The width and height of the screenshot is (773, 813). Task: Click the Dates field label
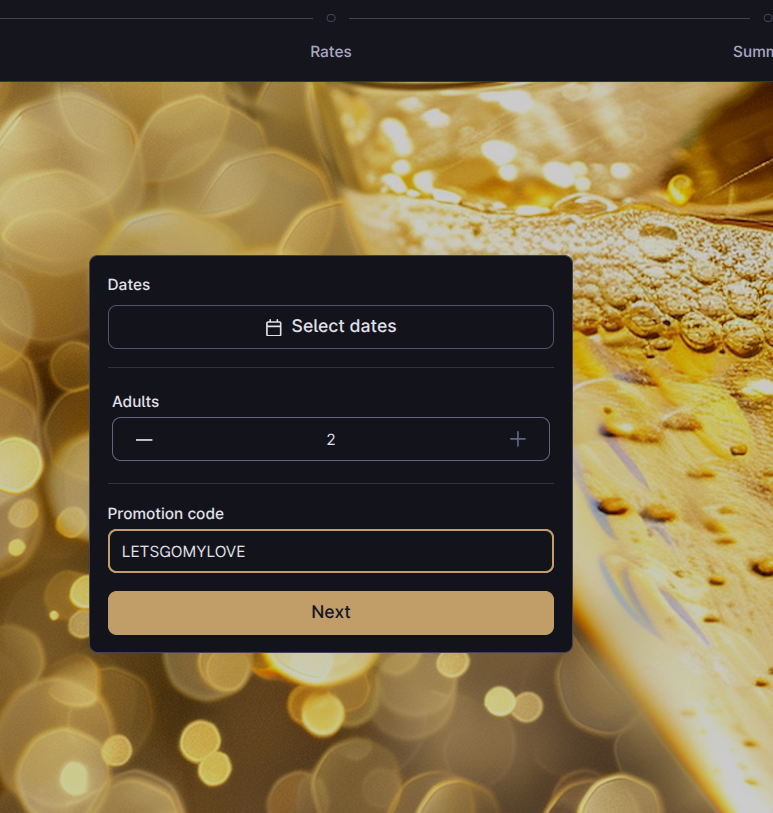[x=129, y=285]
